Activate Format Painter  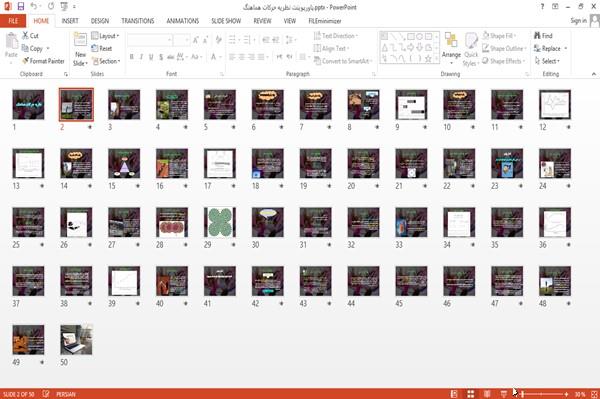(x=43, y=61)
